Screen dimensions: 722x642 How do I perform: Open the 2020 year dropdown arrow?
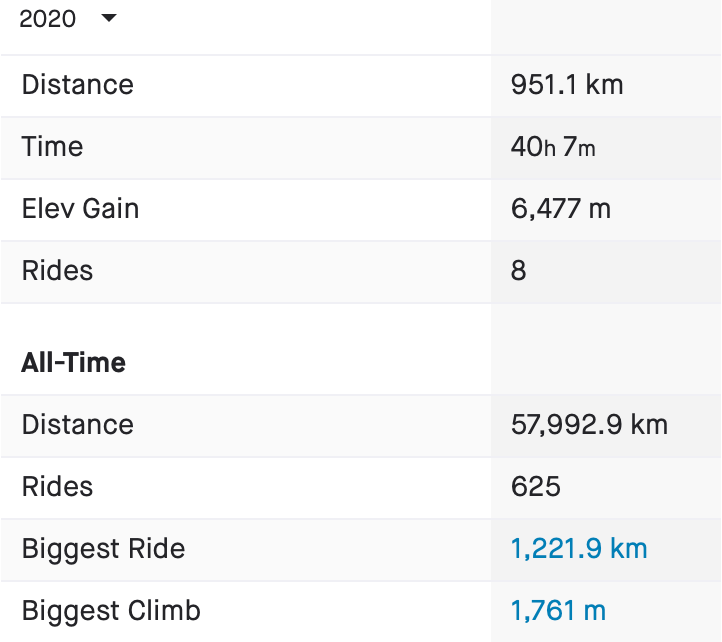point(108,19)
